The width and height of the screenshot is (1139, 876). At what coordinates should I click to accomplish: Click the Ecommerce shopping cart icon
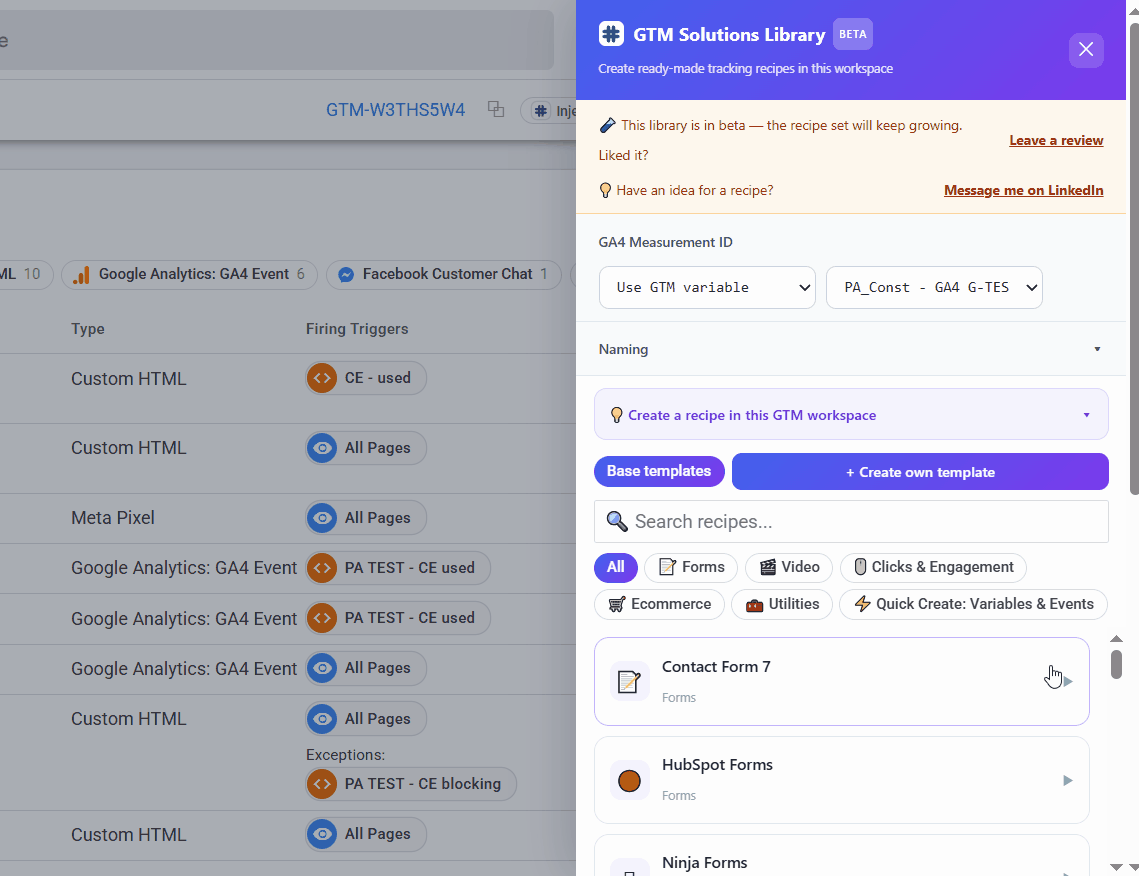(x=617, y=604)
